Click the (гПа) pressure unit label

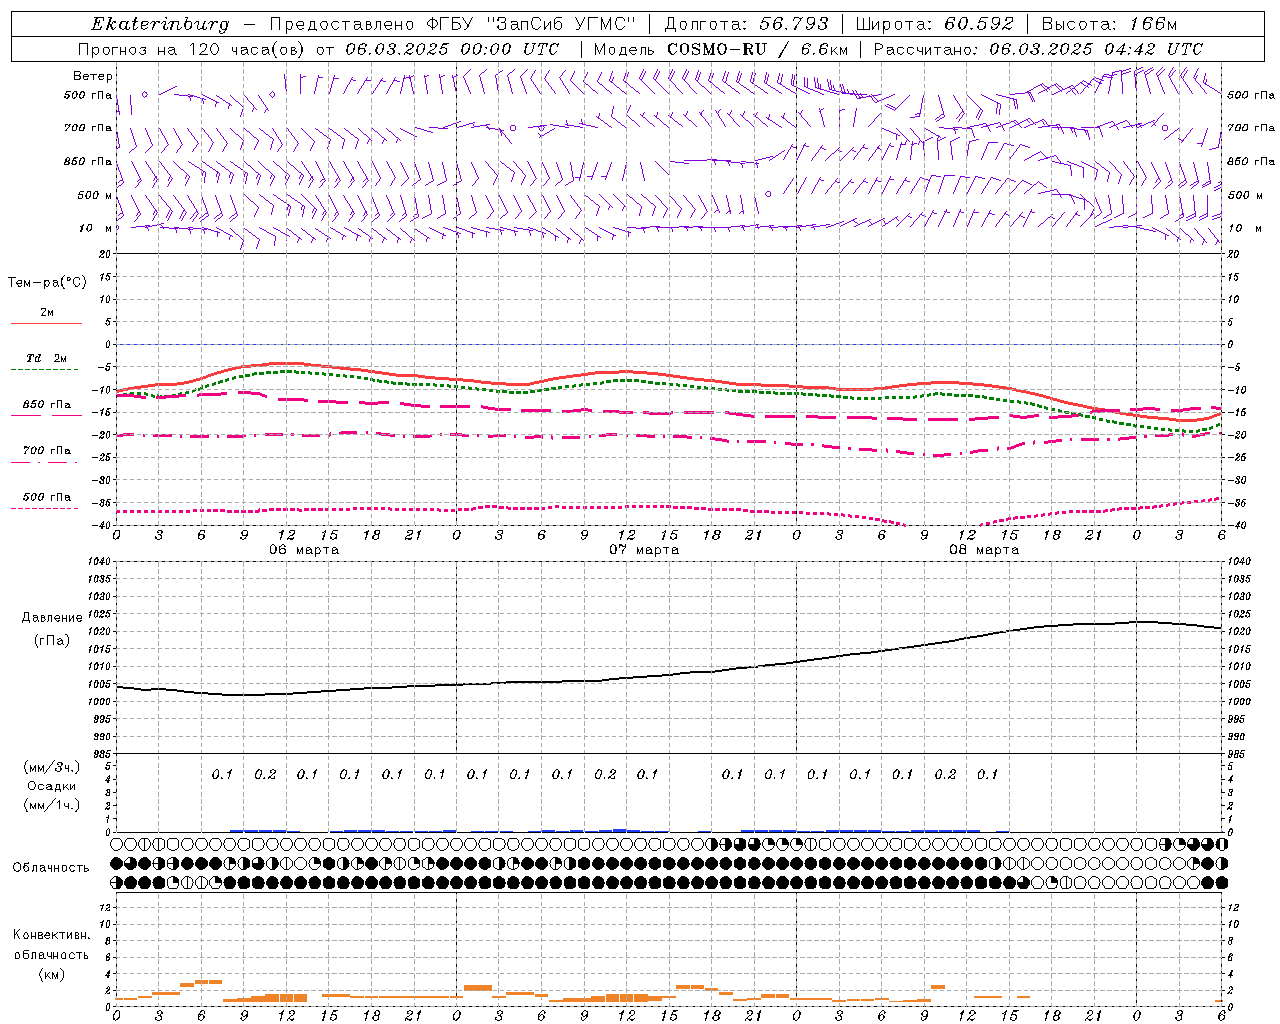coord(52,640)
